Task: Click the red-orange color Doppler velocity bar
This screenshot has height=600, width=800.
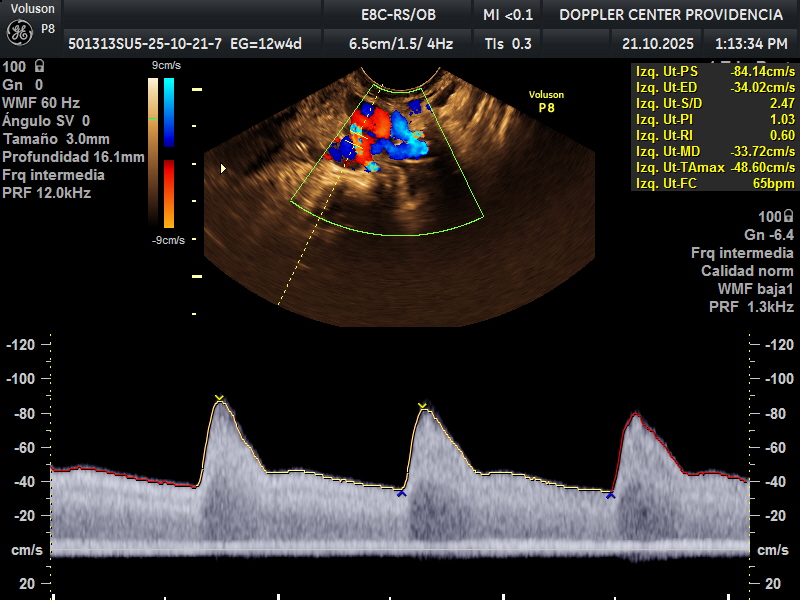Action: (168, 193)
